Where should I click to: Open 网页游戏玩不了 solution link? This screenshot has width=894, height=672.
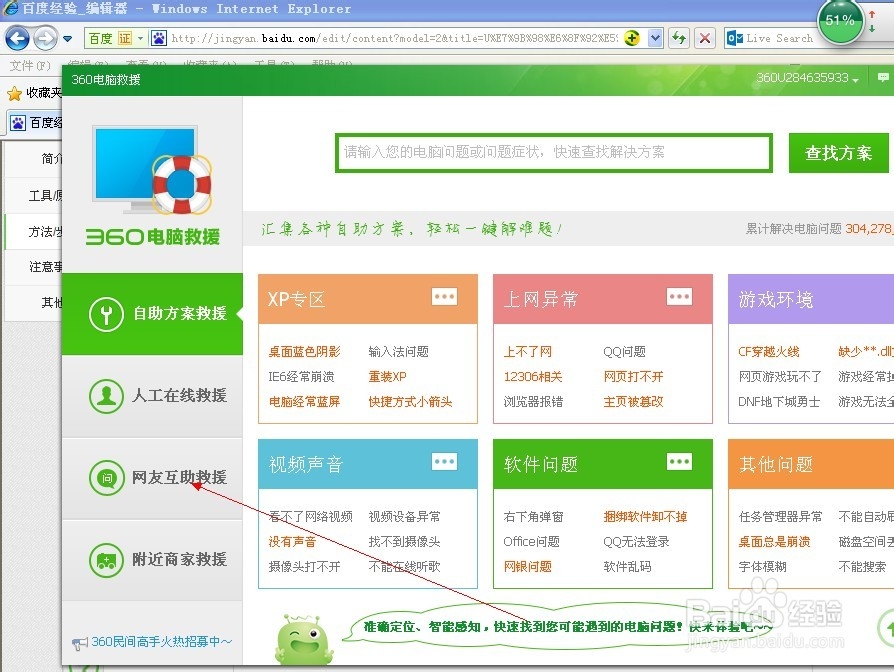point(781,377)
